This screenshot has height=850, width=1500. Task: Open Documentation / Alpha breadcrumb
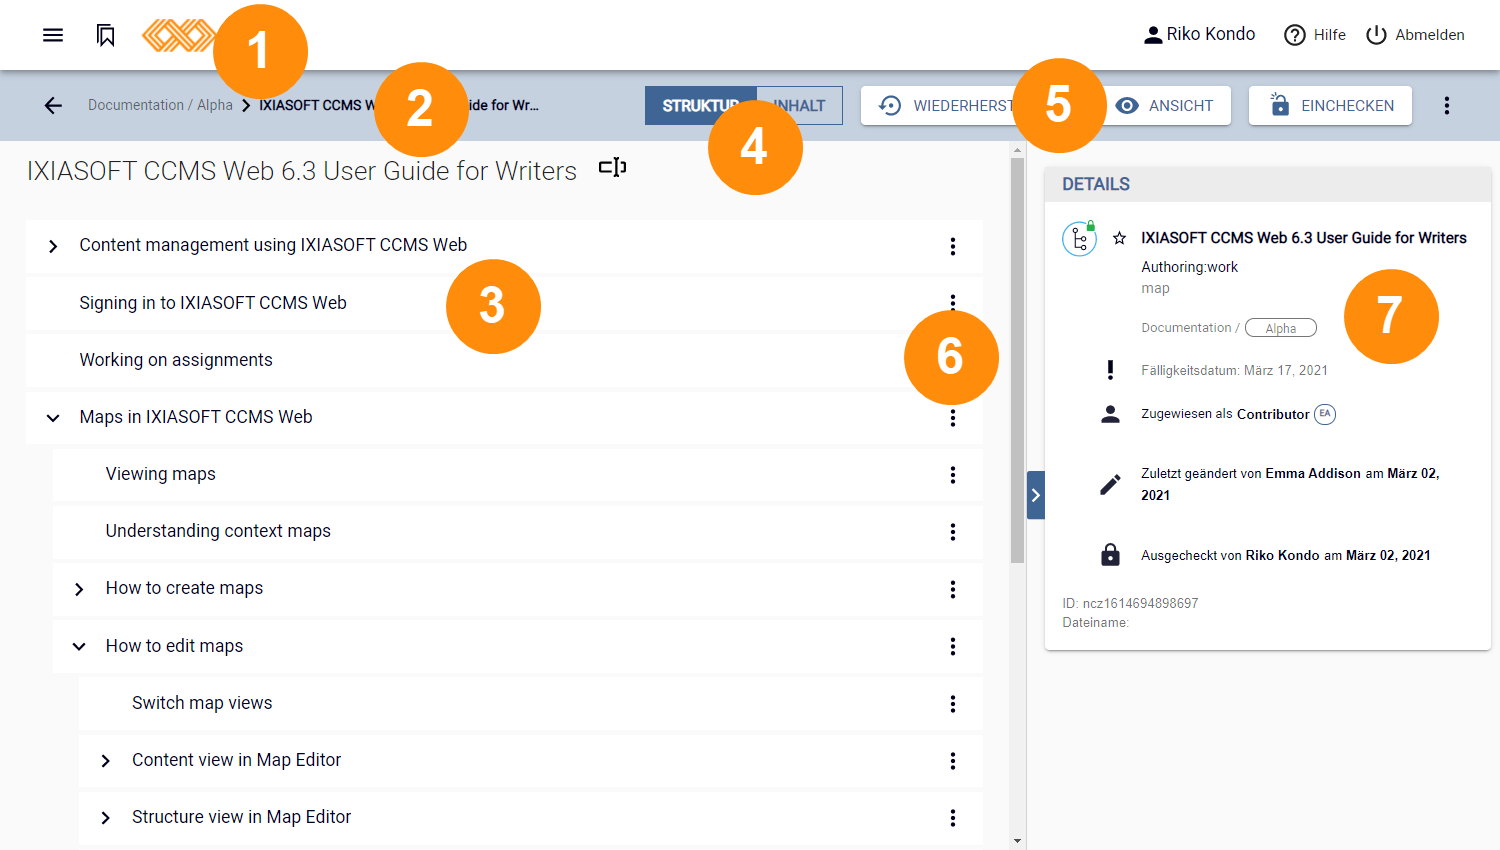[x=160, y=105]
